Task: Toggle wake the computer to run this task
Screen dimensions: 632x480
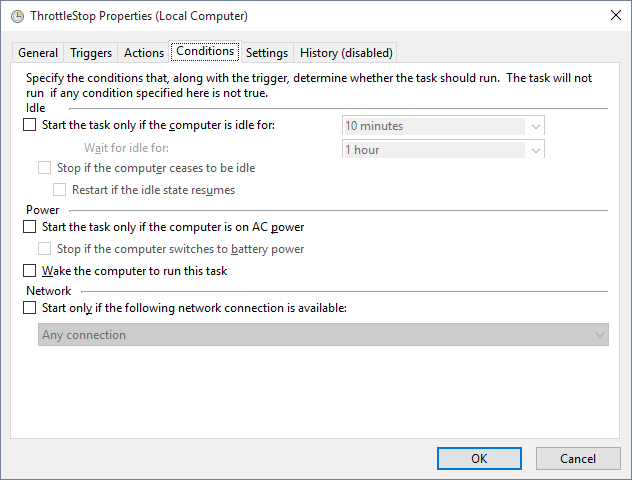Action: tap(29, 271)
